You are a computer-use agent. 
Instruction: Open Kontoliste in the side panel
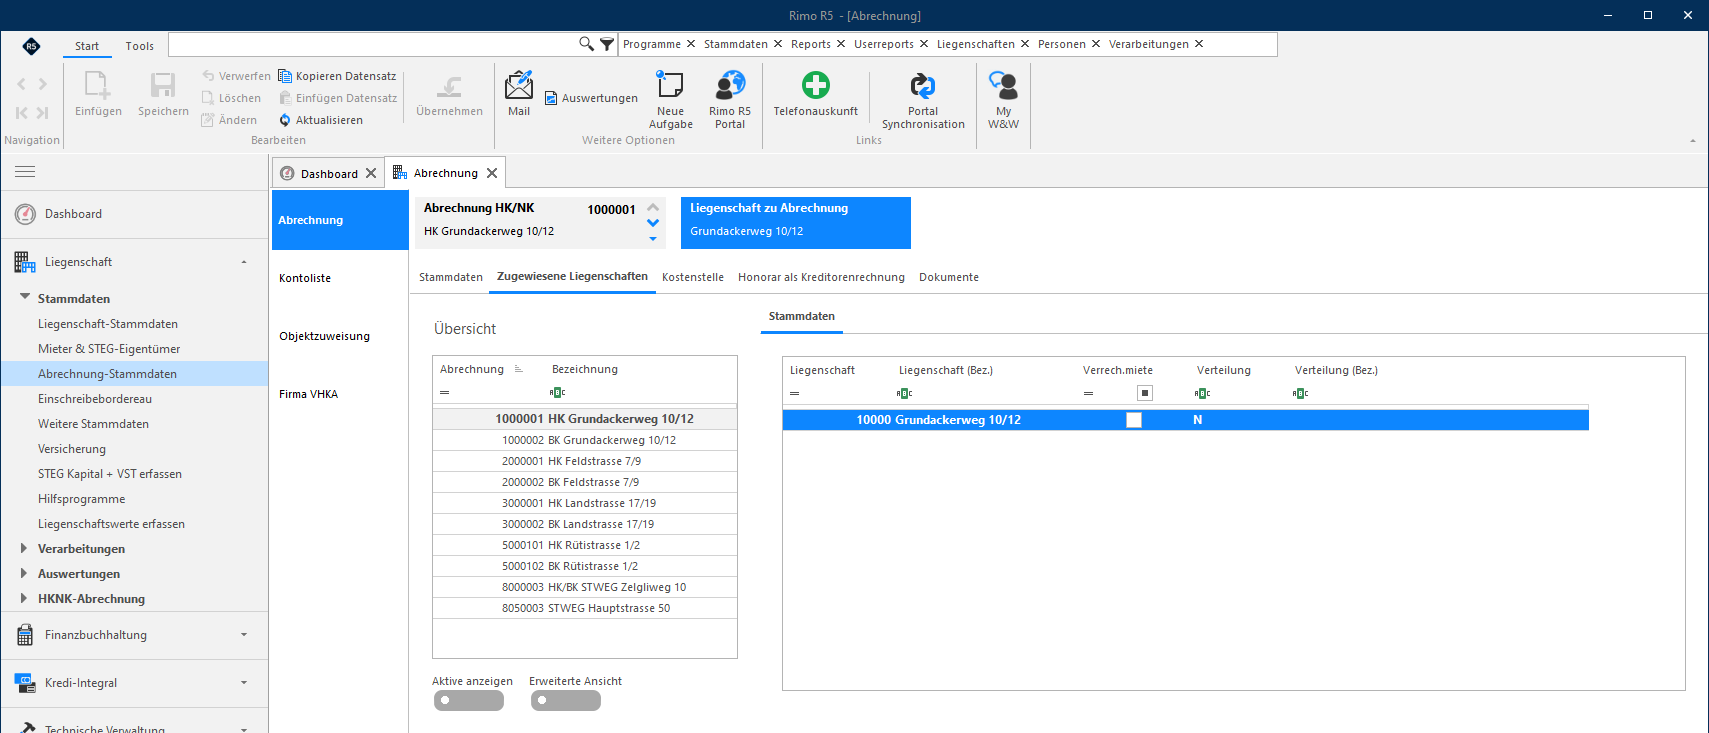305,278
